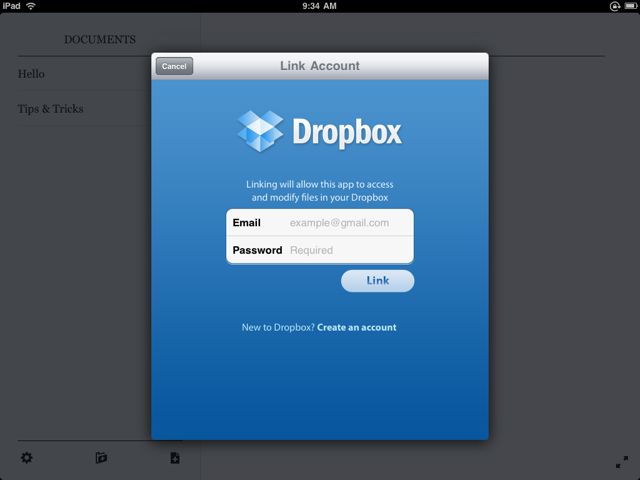Open the settings gear icon
The height and width of the screenshot is (480, 640).
tap(27, 458)
